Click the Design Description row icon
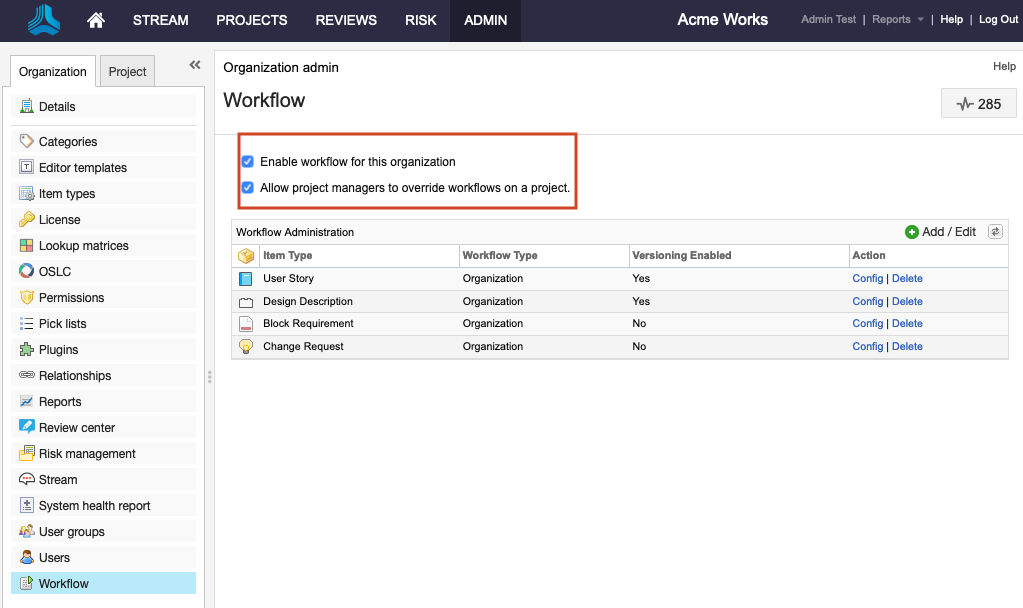1023x608 pixels. (246, 302)
